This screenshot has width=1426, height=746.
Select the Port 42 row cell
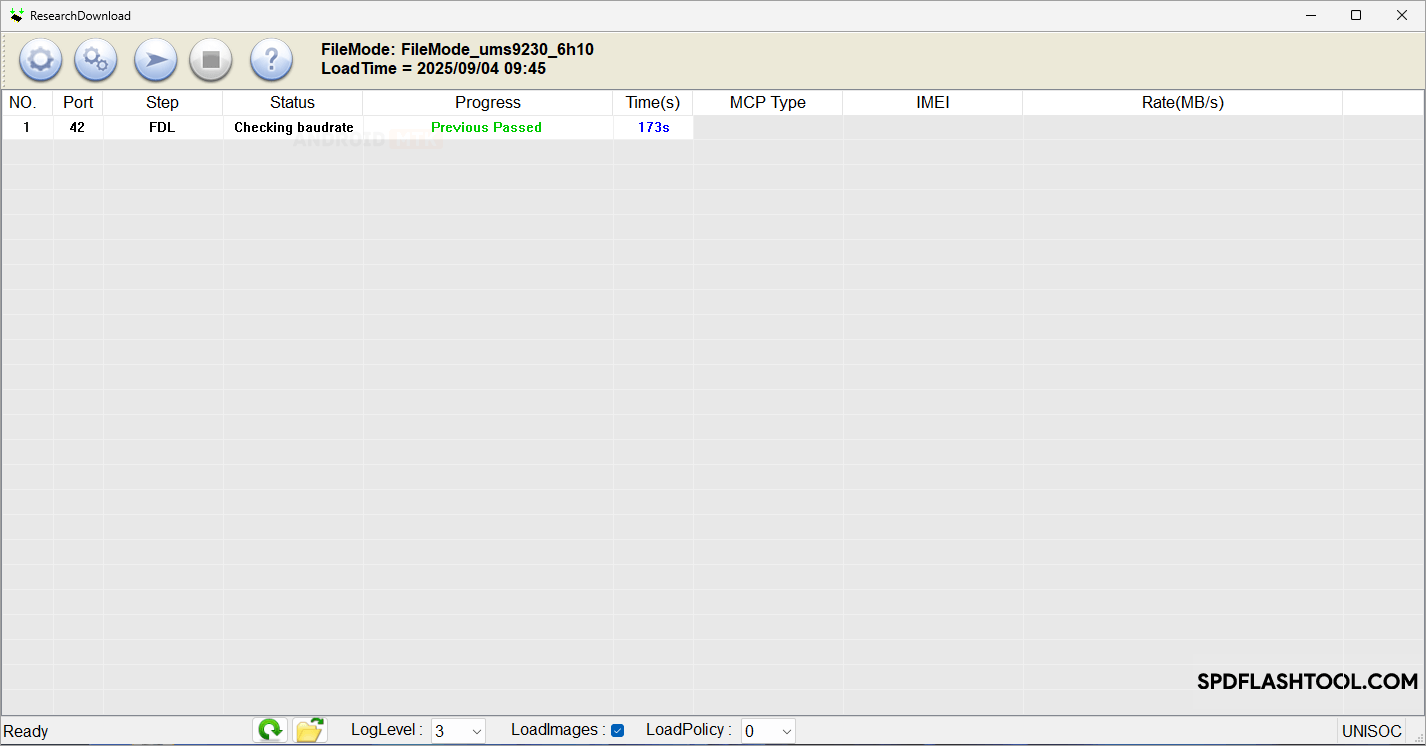coord(78,128)
